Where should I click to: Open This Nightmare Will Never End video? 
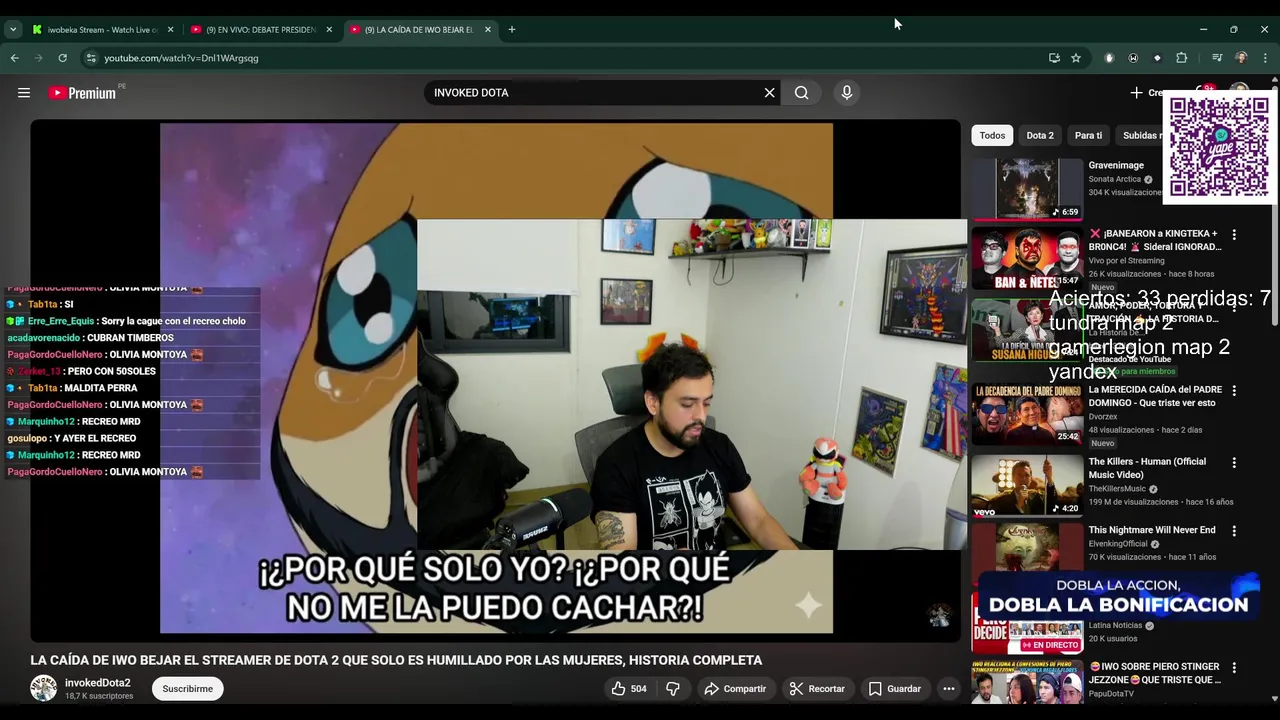[1152, 530]
